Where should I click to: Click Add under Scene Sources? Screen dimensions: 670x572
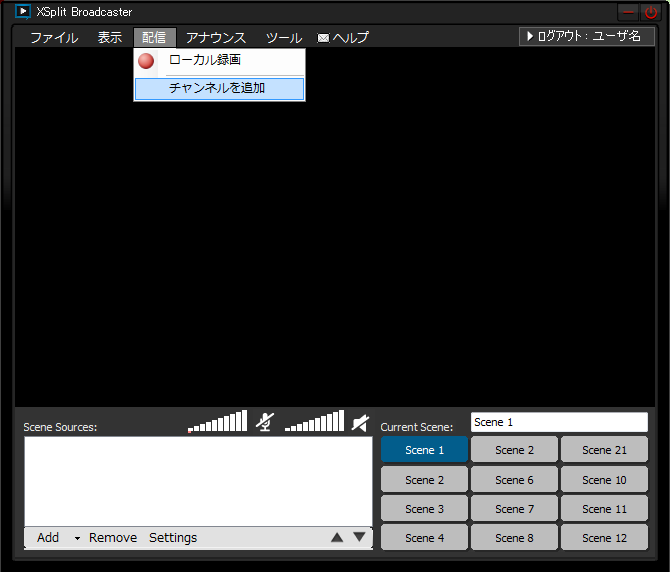point(48,537)
